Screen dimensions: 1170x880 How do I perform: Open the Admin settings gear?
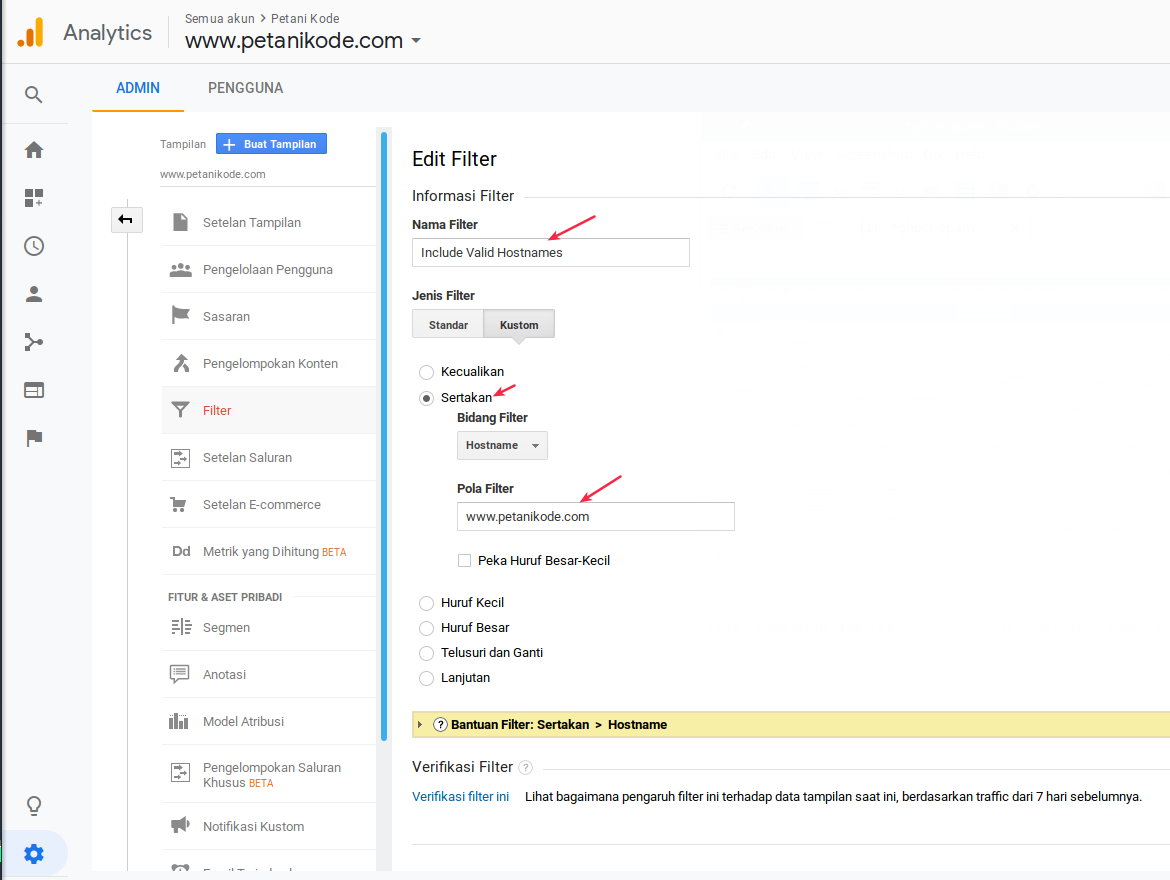[x=34, y=854]
